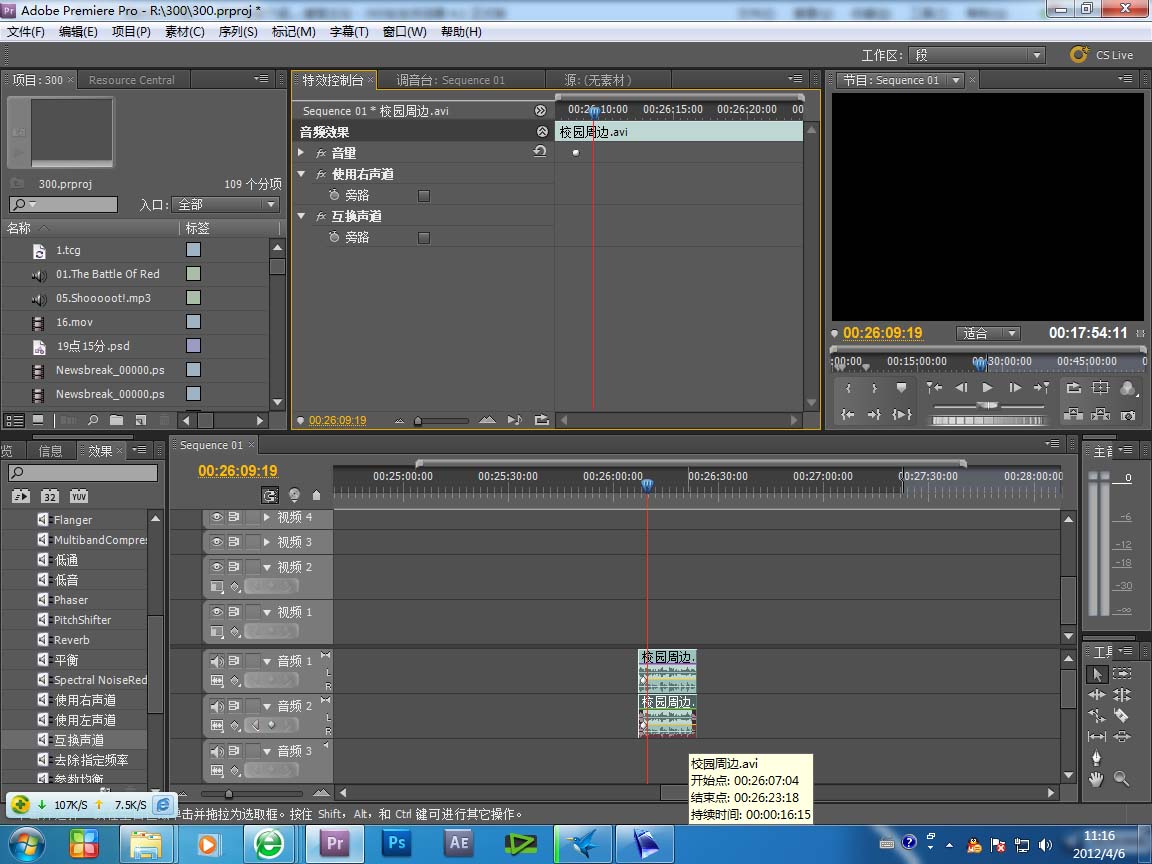Viewport: 1152px width, 864px height.
Task: Select 互换声道 effect in effects list
Action: pos(79,740)
